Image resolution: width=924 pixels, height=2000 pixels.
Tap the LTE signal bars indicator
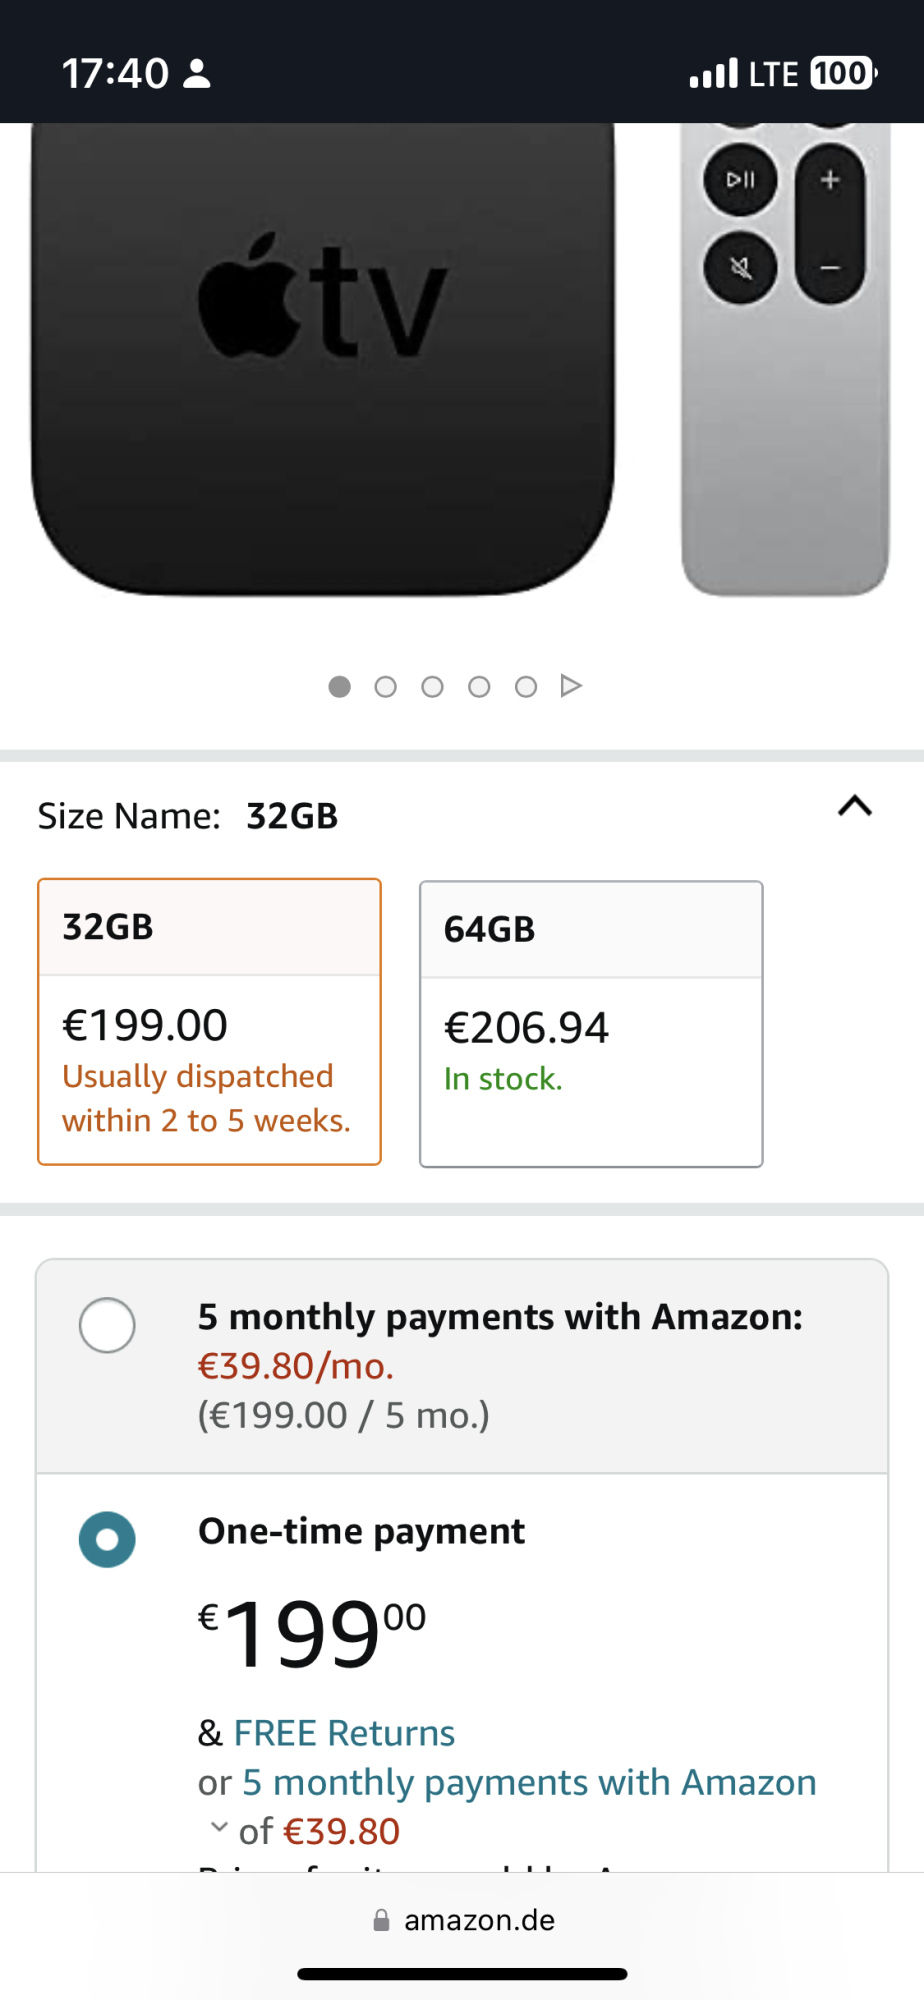[713, 74]
